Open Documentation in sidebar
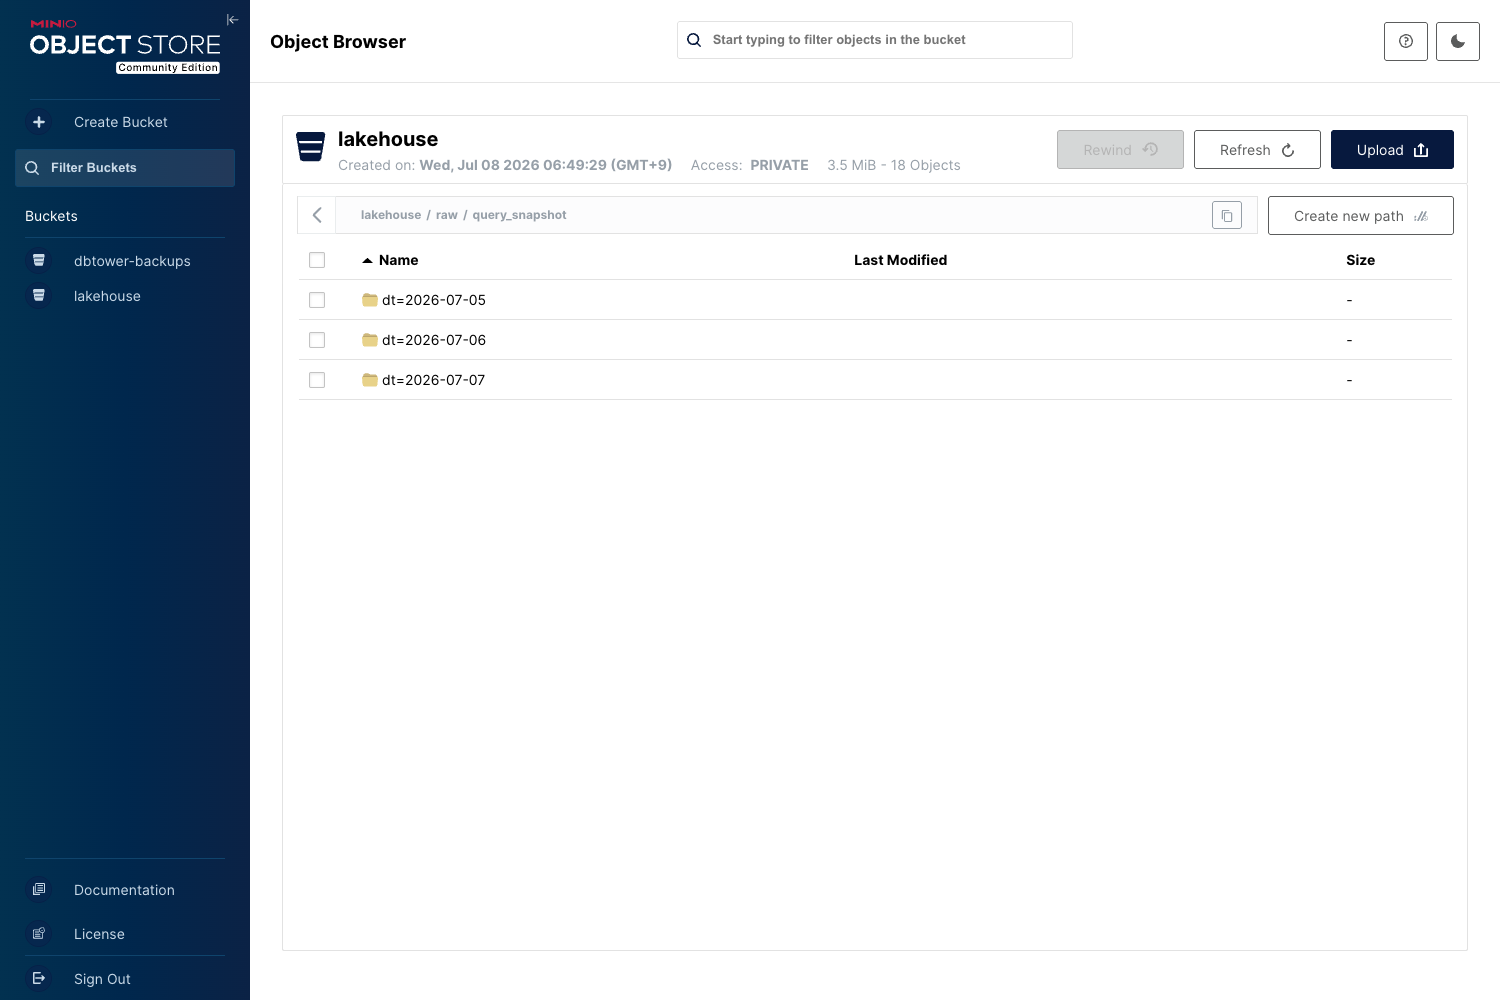Image resolution: width=1500 pixels, height=1000 pixels. tap(124, 890)
